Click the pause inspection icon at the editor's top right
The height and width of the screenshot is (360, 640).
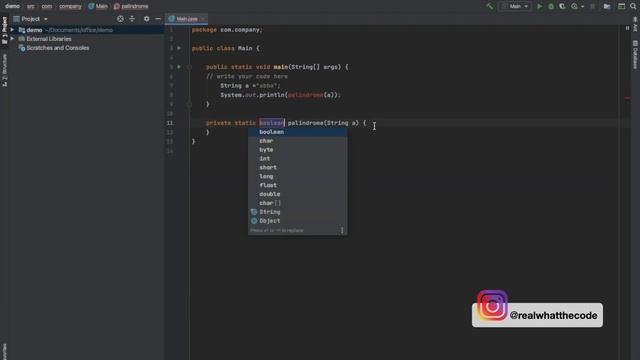click(x=627, y=28)
